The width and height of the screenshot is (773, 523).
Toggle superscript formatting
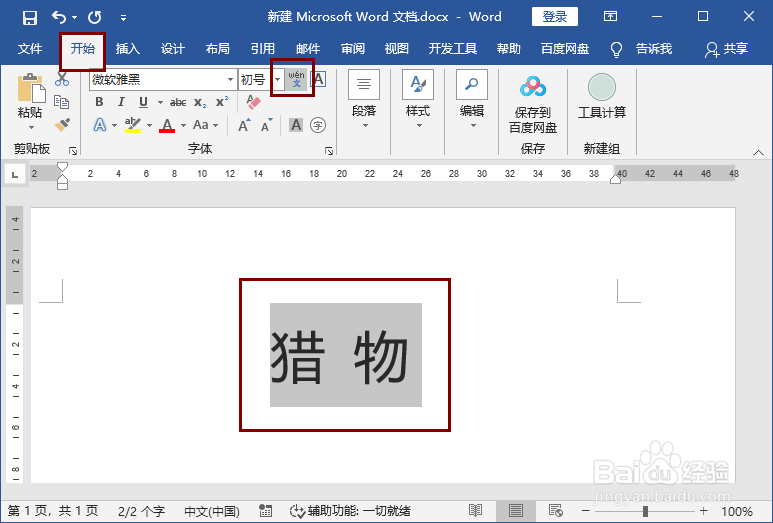coord(222,102)
